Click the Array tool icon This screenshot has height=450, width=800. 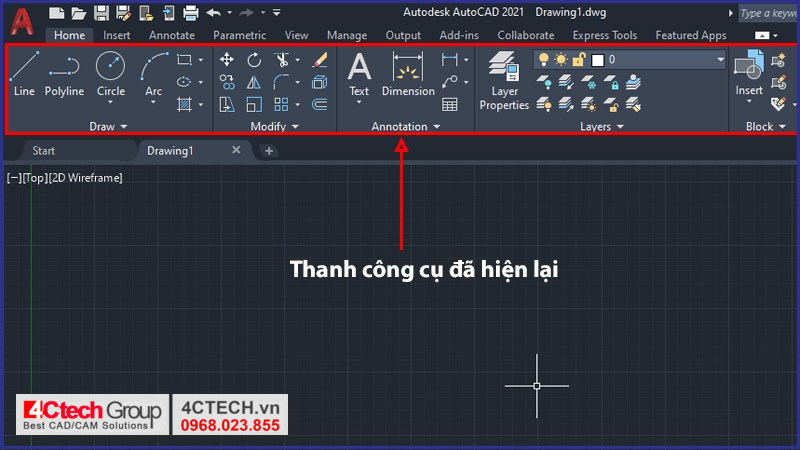coord(281,105)
